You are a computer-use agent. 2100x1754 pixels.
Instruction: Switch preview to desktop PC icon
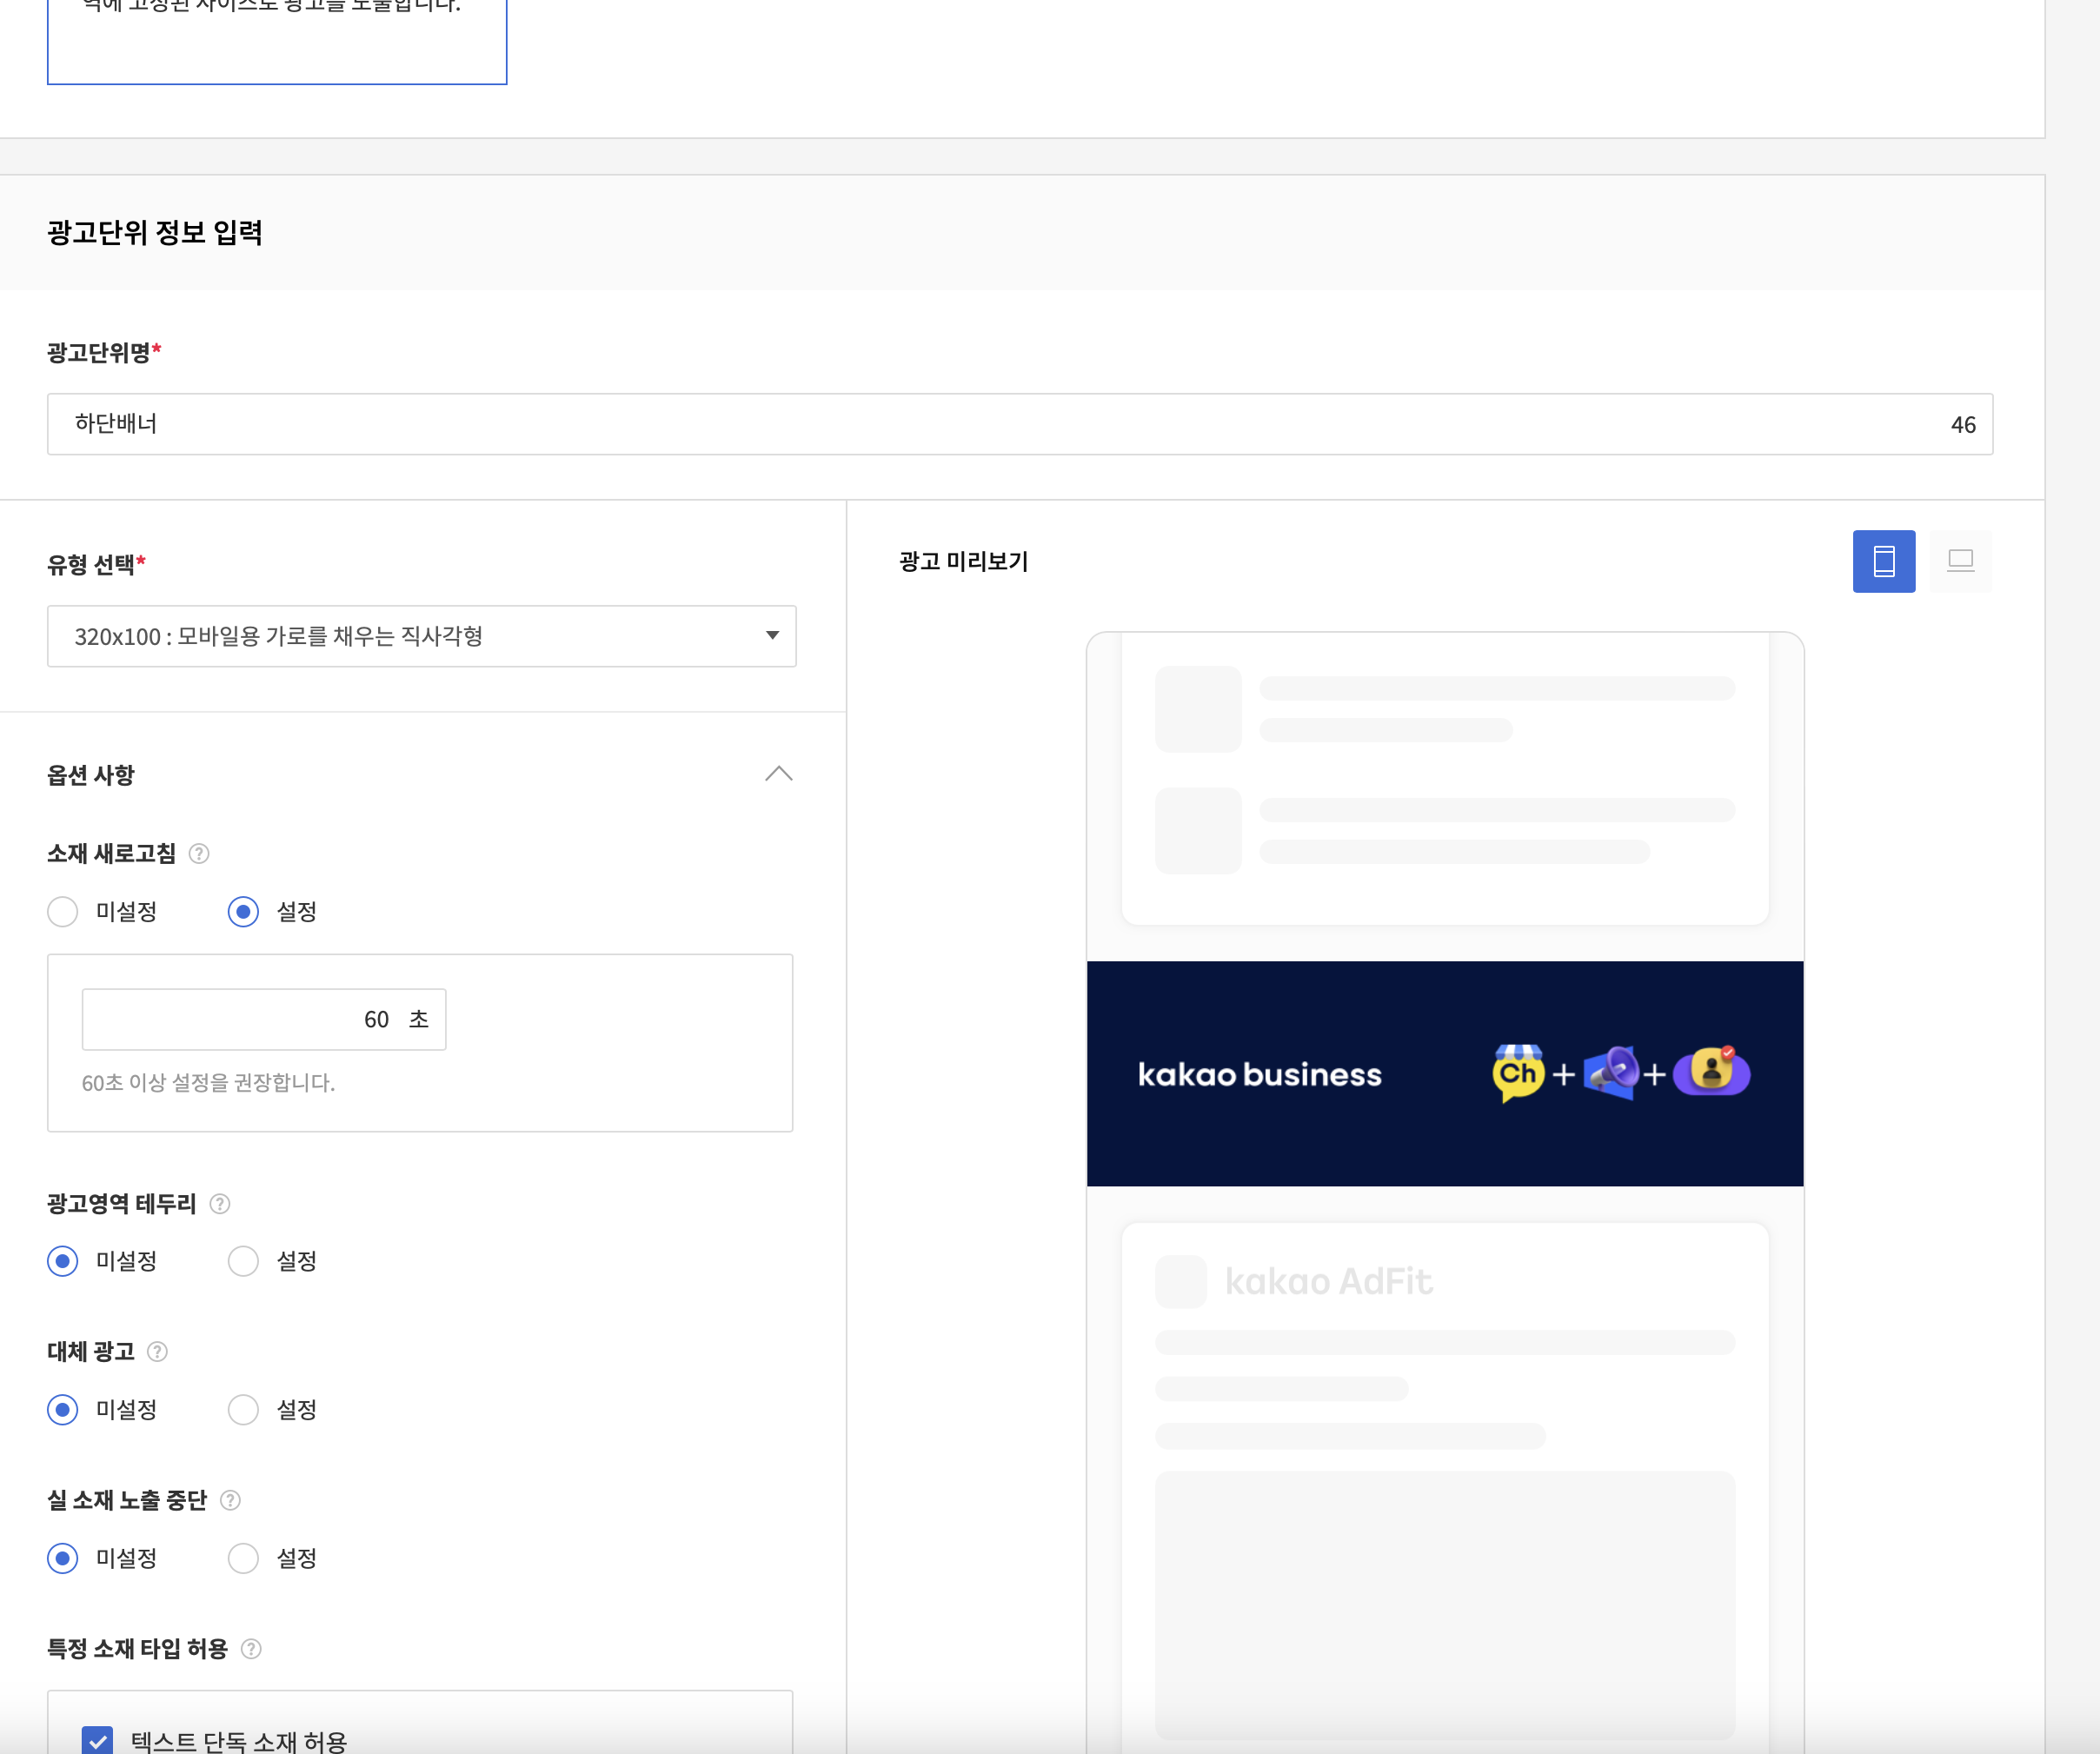[1959, 561]
